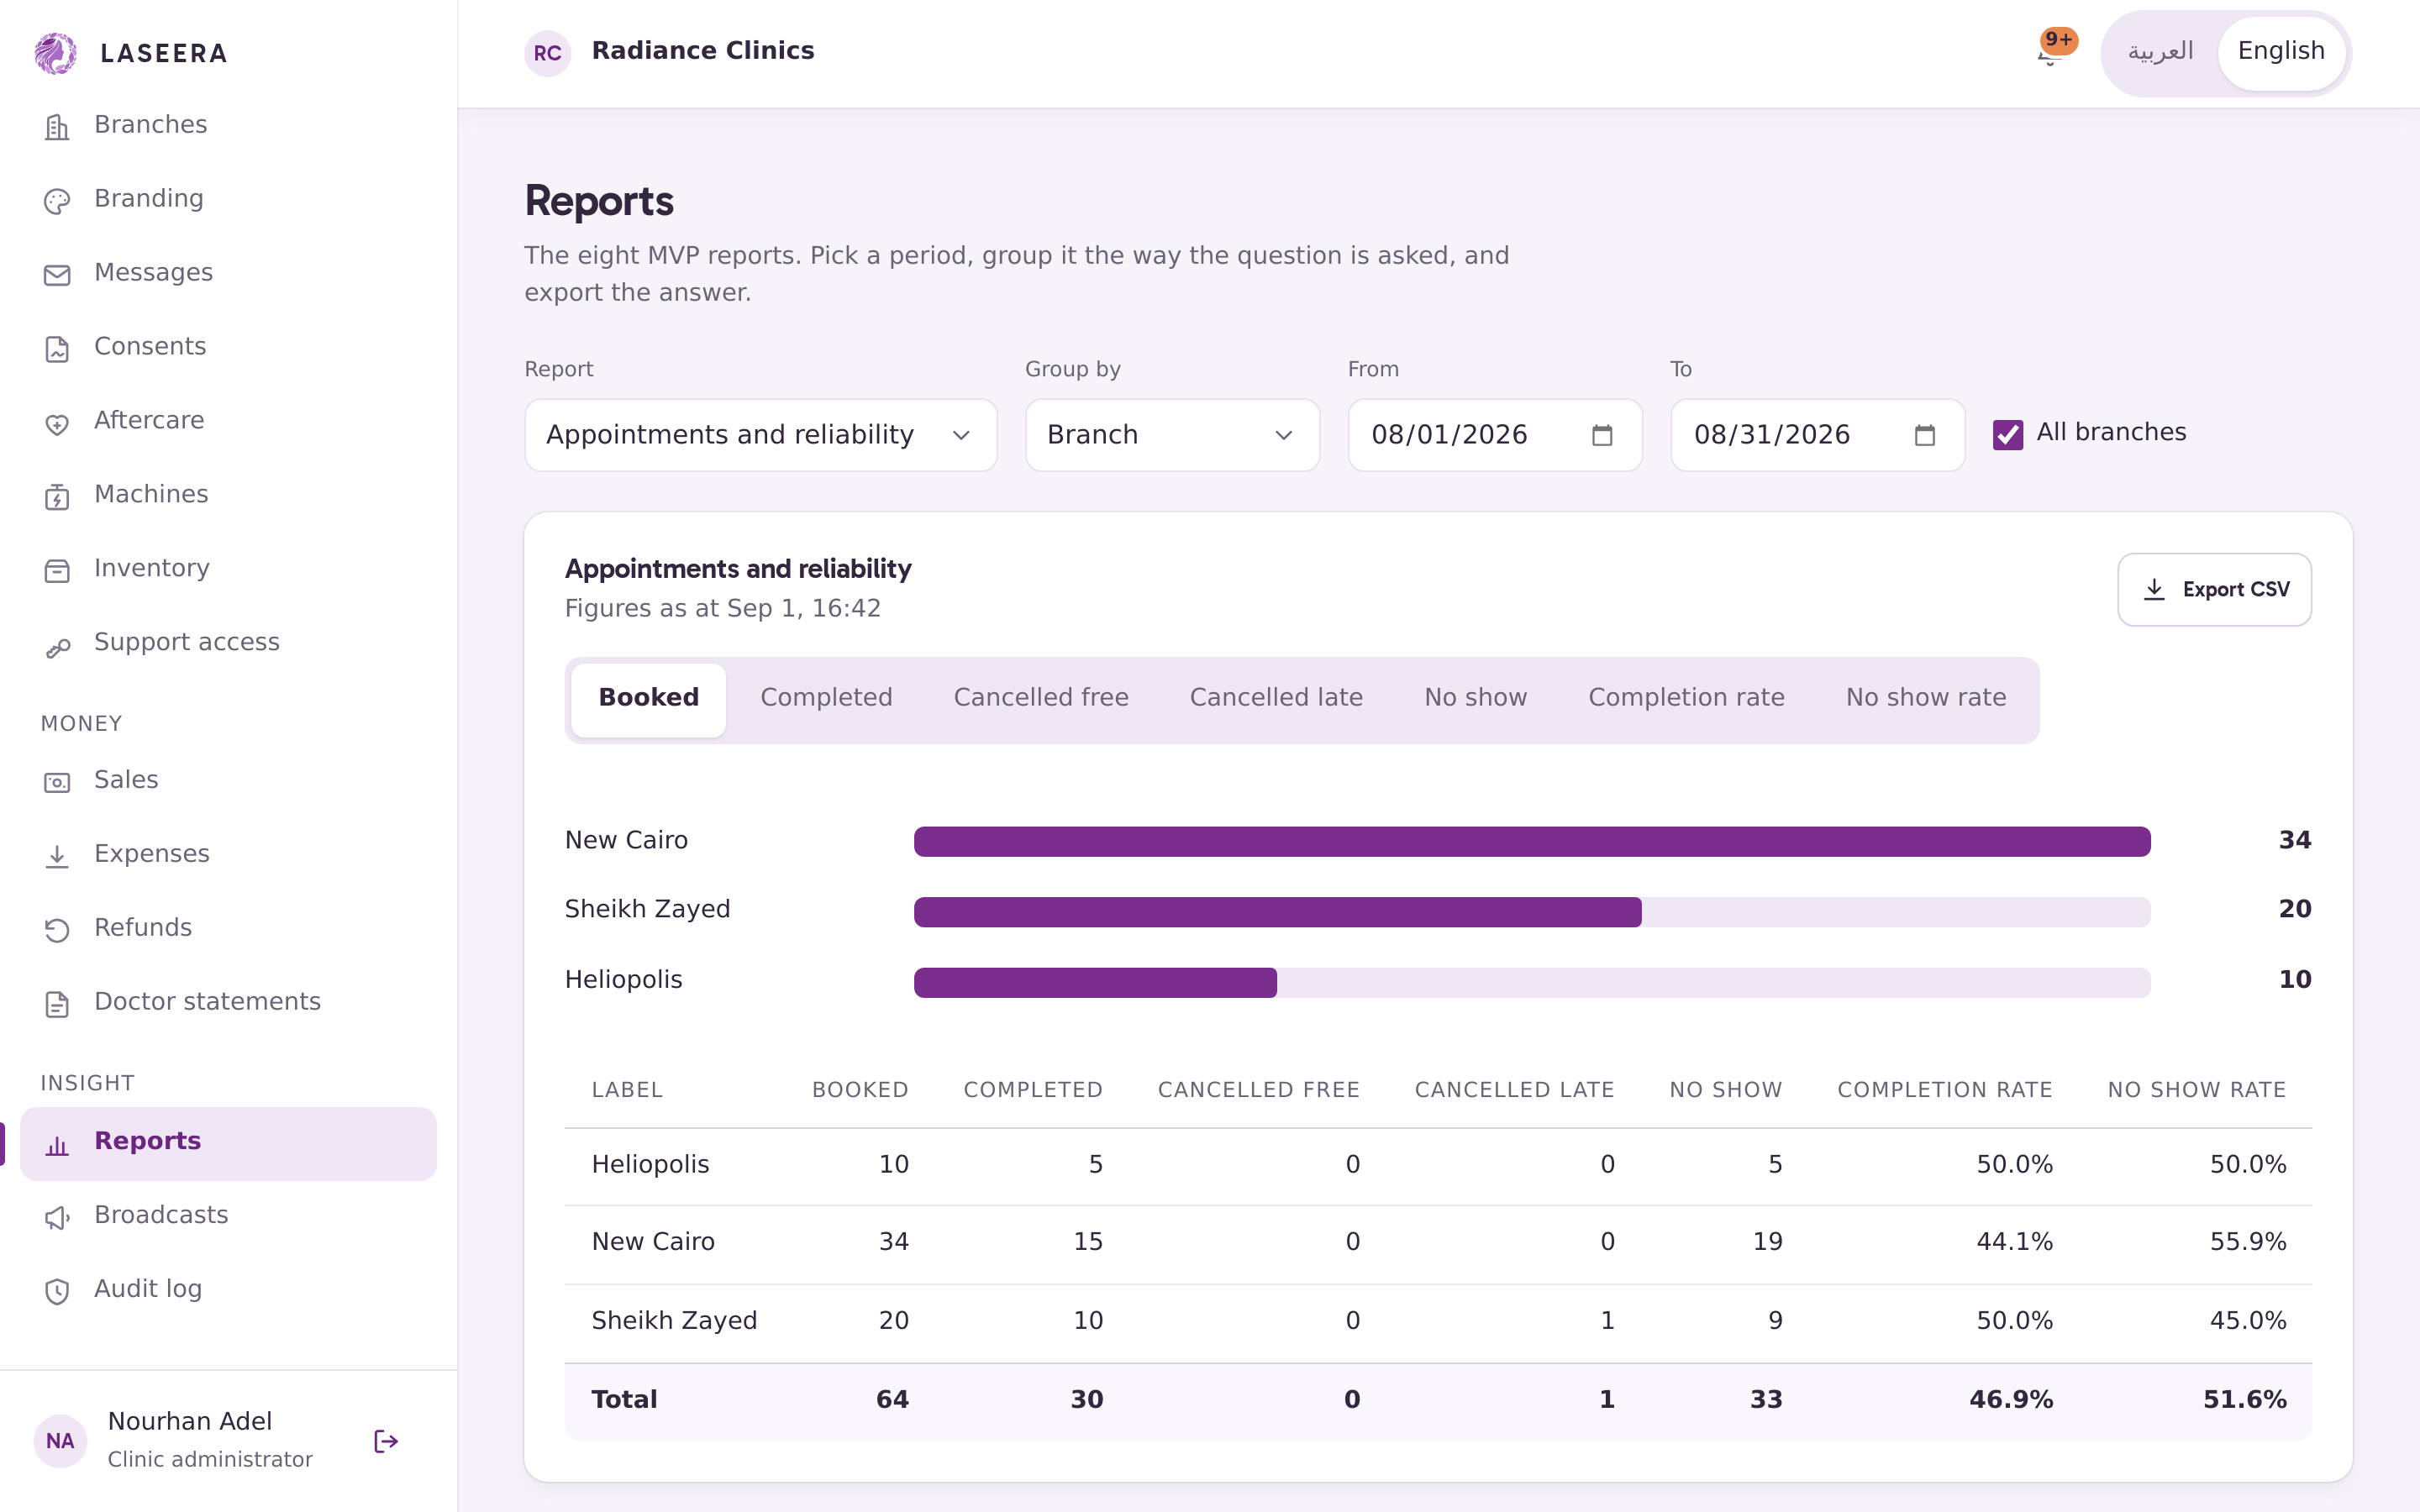Screen dimensions: 2420x1512
Task: Click the BOOKED column header
Action: pyautogui.click(x=860, y=1090)
